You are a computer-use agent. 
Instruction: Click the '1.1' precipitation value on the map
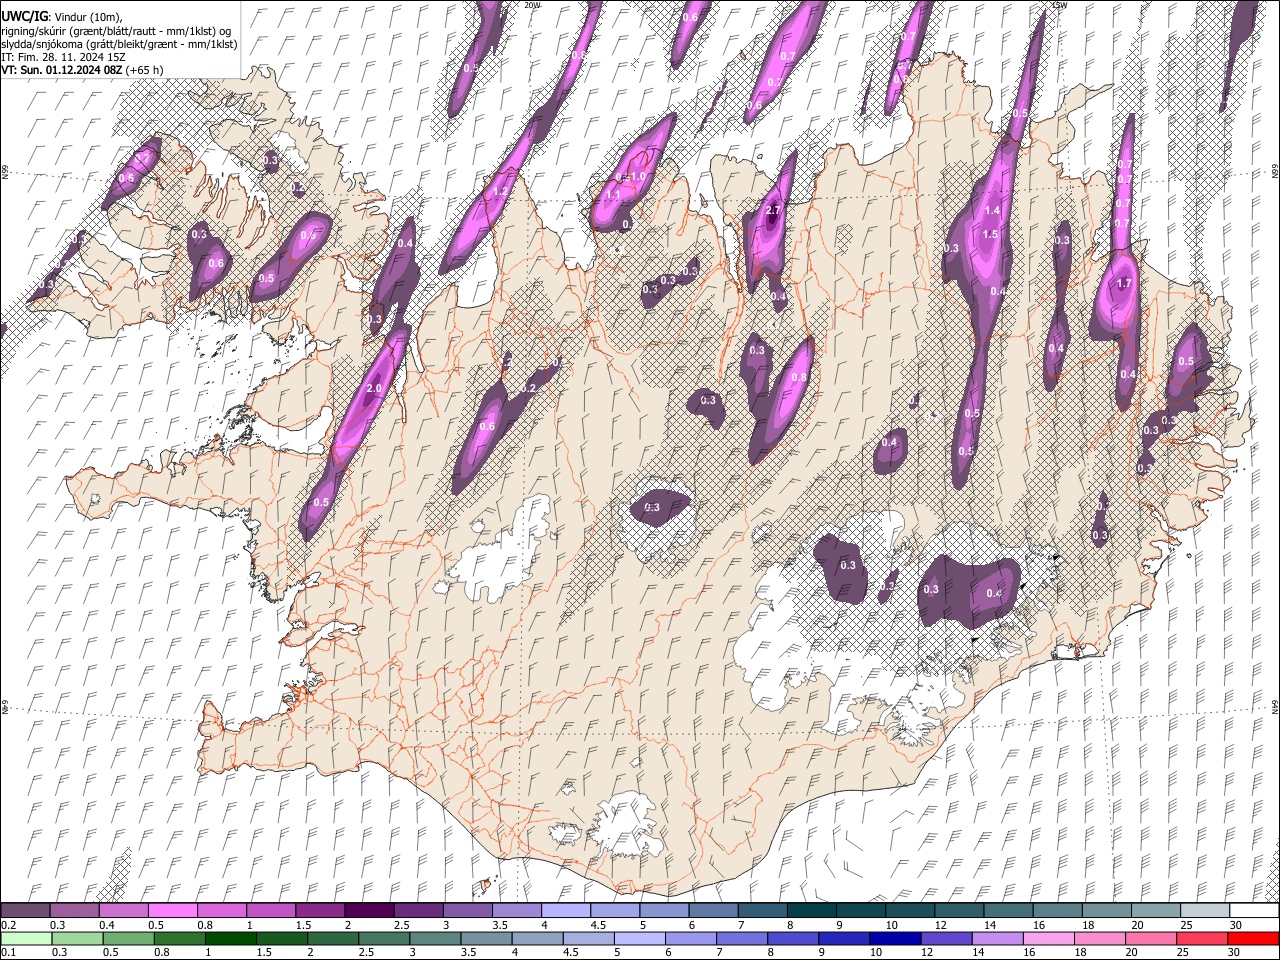613,194
